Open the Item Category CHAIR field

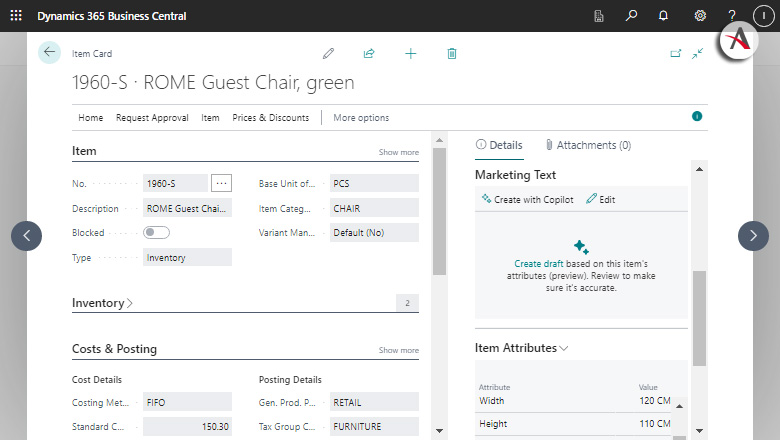[x=374, y=208]
